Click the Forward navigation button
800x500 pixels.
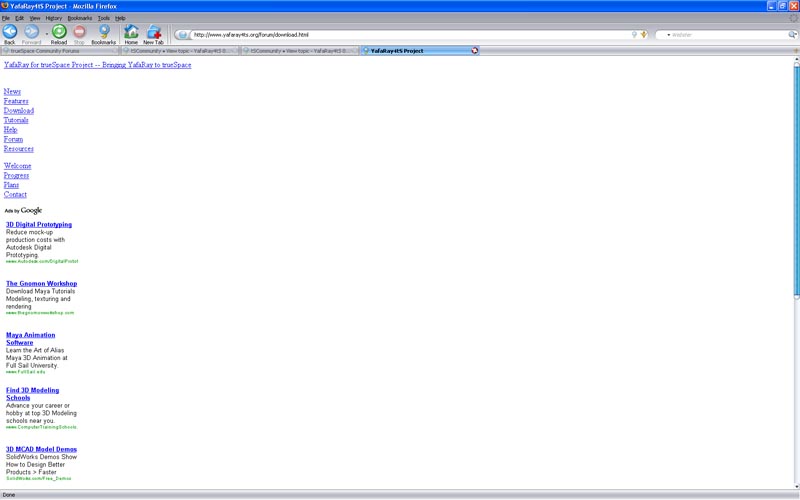31,34
